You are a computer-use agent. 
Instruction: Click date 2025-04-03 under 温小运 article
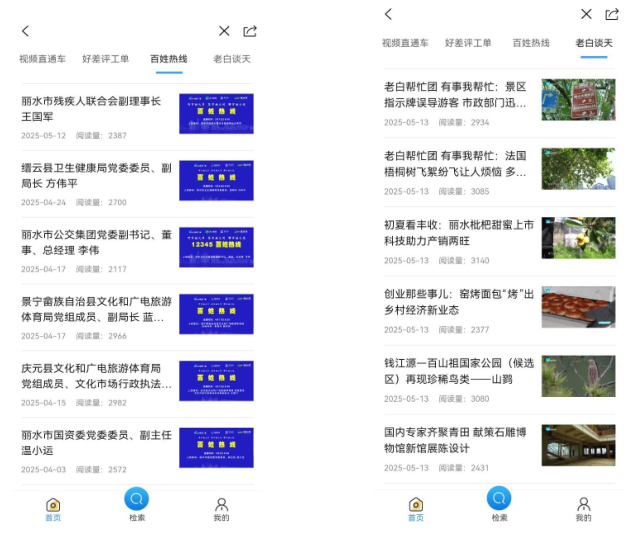[43, 470]
